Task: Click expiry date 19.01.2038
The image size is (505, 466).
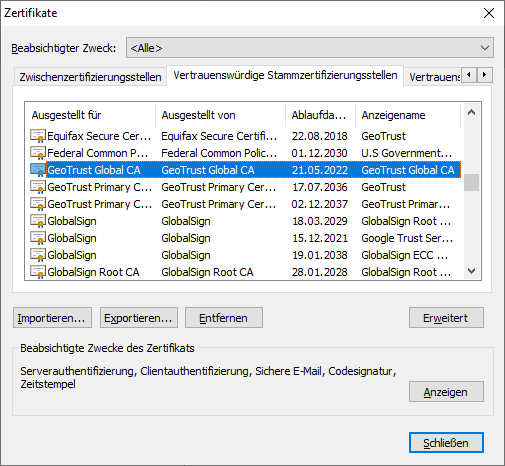Action: point(319,255)
